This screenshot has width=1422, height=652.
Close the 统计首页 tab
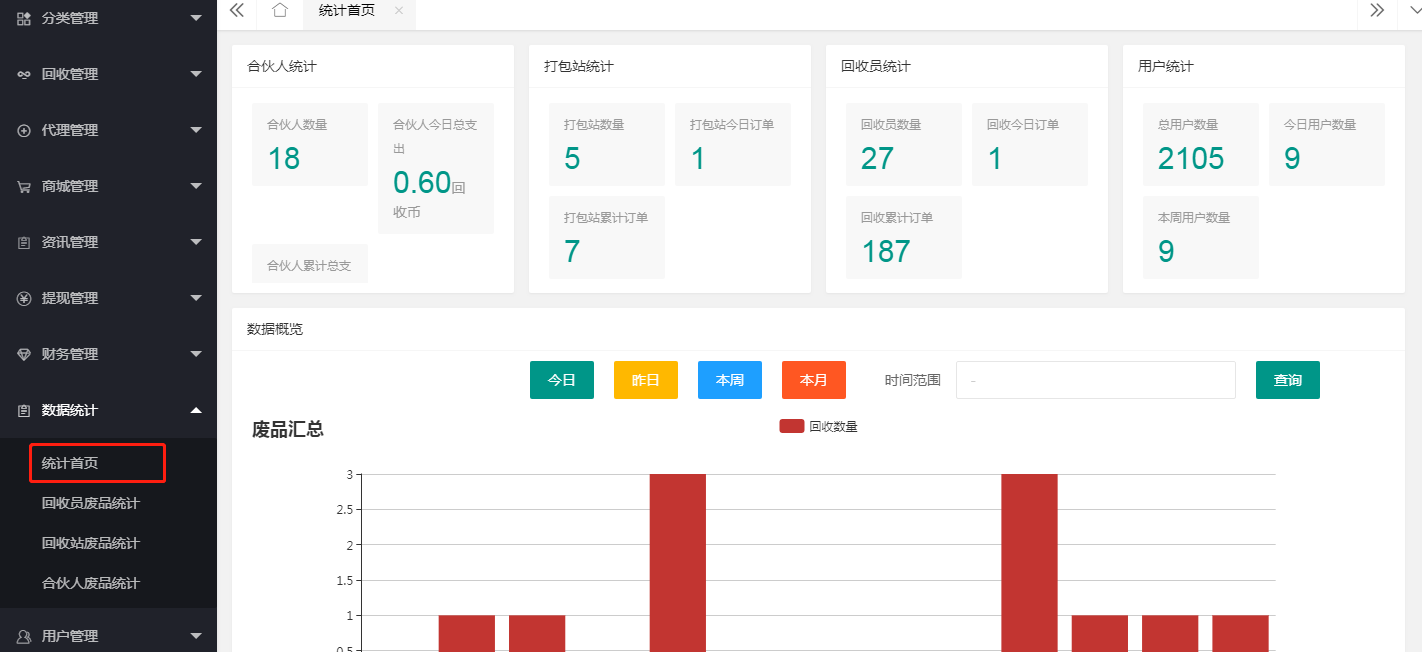point(399,10)
